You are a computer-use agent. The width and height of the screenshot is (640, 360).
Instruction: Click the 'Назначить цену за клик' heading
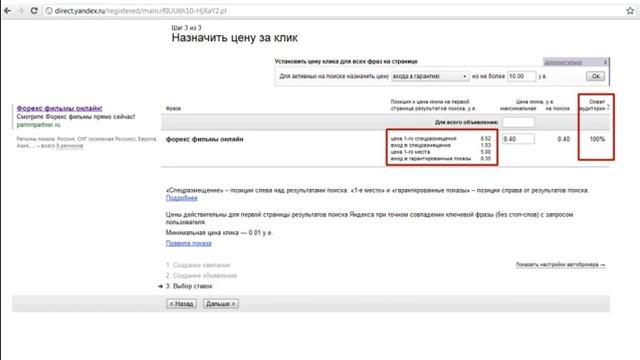tap(235, 38)
